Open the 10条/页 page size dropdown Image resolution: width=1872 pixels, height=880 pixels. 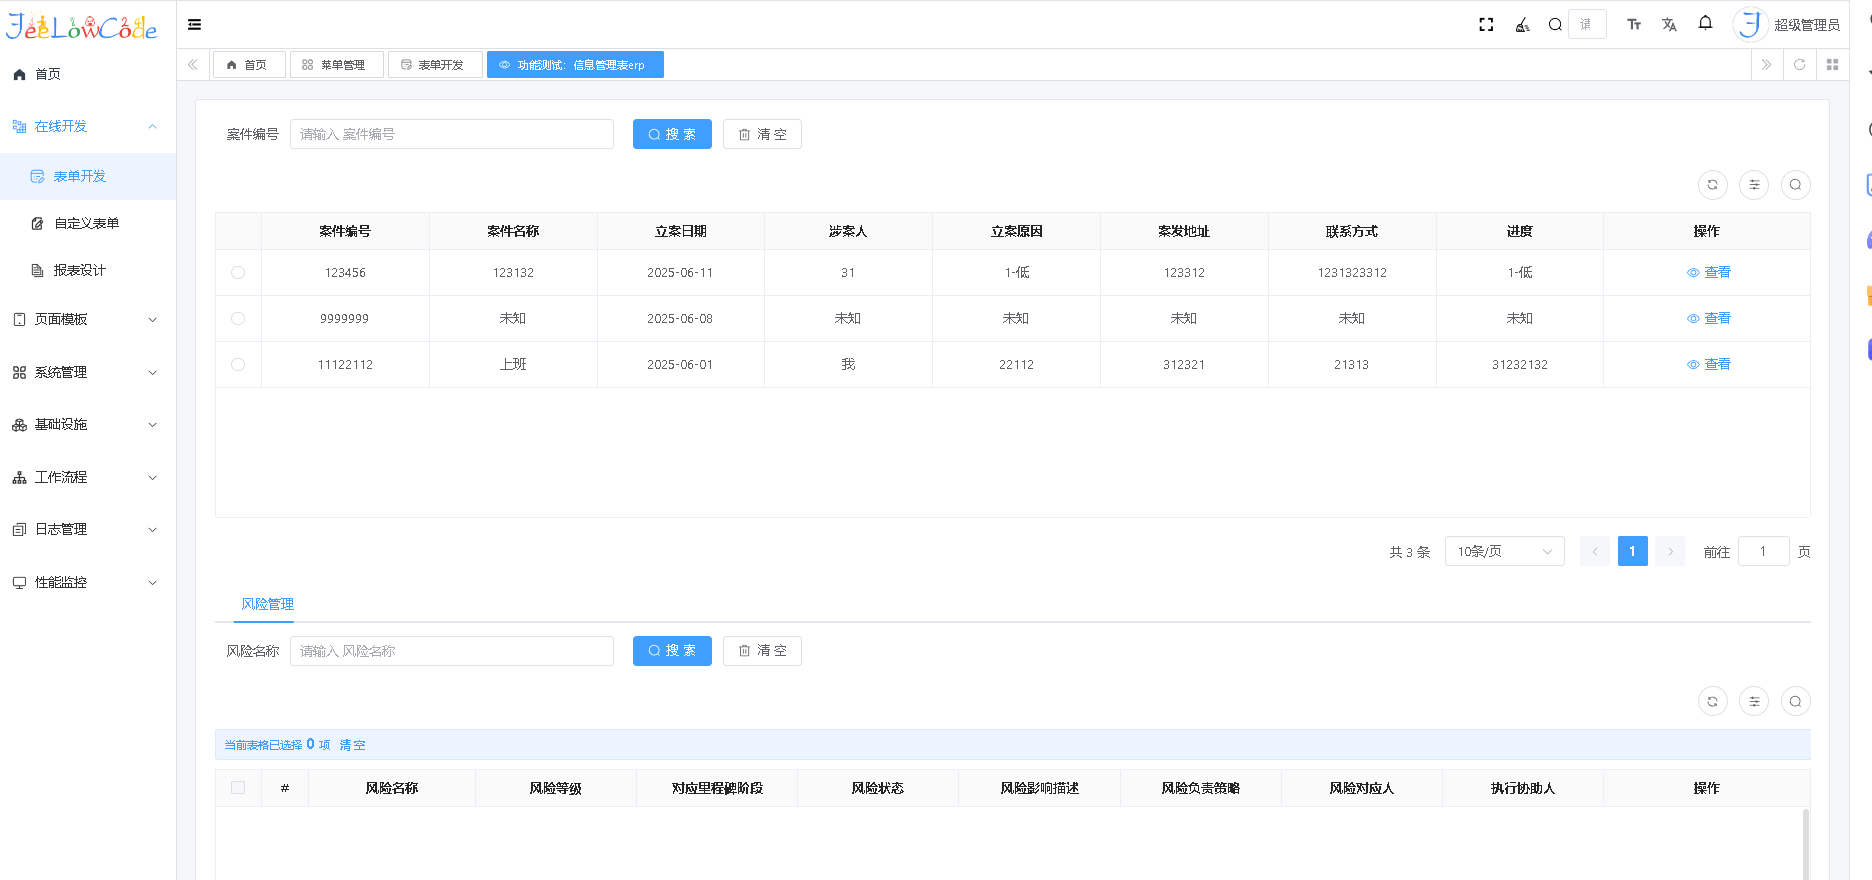(1504, 551)
